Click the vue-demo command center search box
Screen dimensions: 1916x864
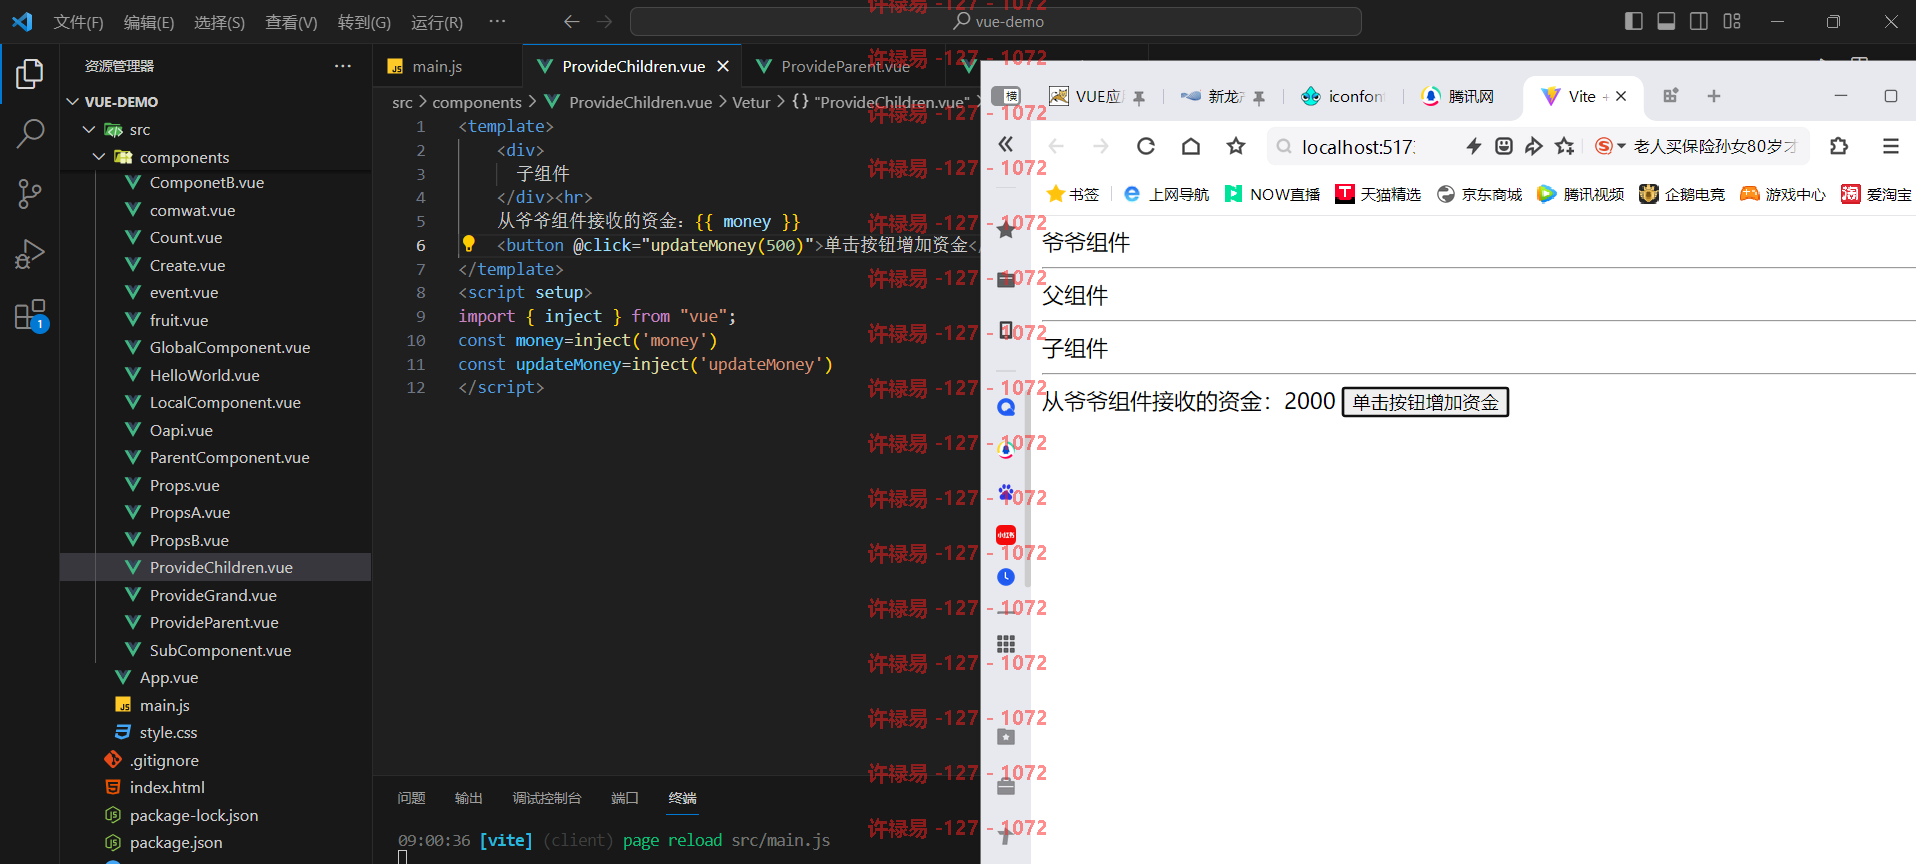995,21
